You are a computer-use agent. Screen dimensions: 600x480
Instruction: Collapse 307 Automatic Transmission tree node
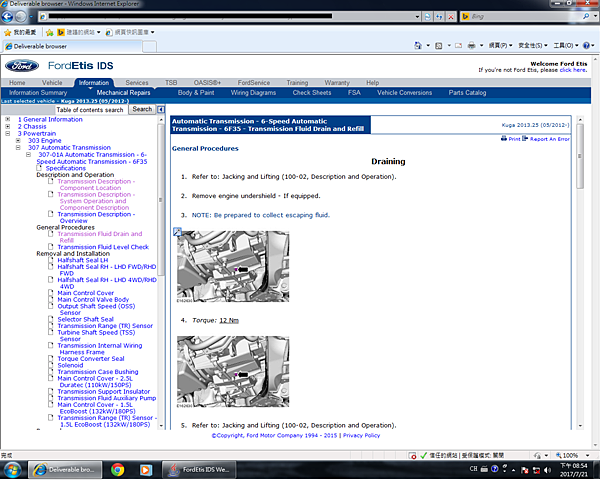tap(18, 147)
